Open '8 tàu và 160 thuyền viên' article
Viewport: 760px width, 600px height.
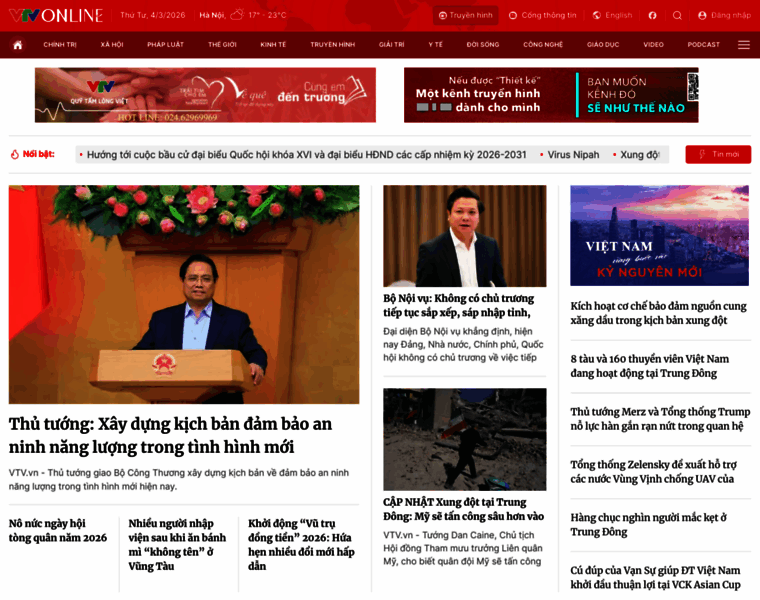649,366
